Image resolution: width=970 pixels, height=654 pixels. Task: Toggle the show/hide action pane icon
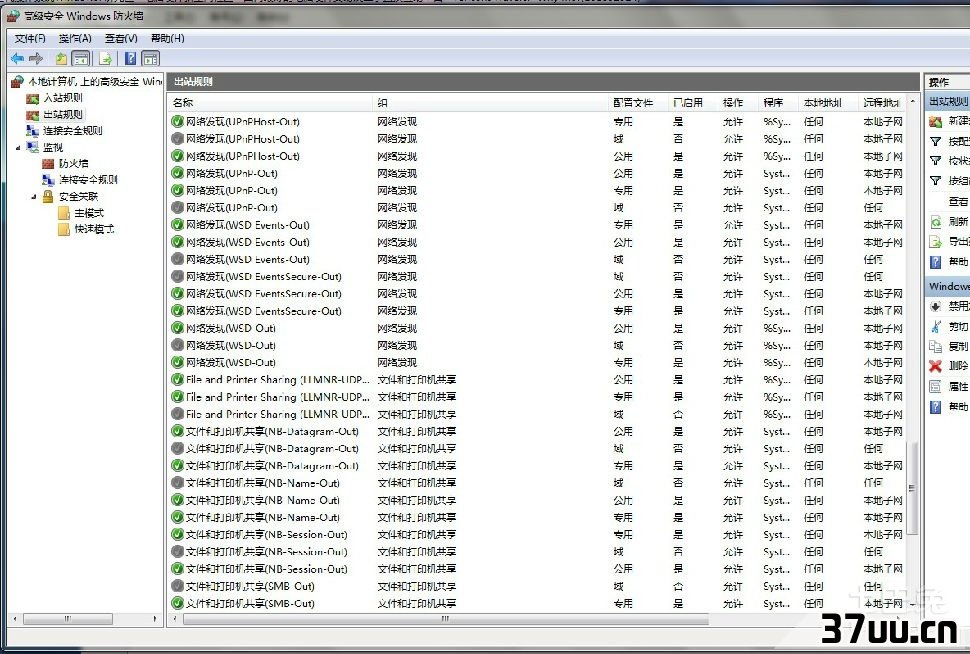[x=150, y=59]
